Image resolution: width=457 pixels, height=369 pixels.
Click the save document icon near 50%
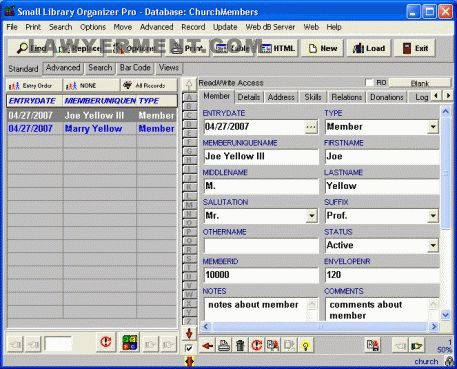point(372,345)
